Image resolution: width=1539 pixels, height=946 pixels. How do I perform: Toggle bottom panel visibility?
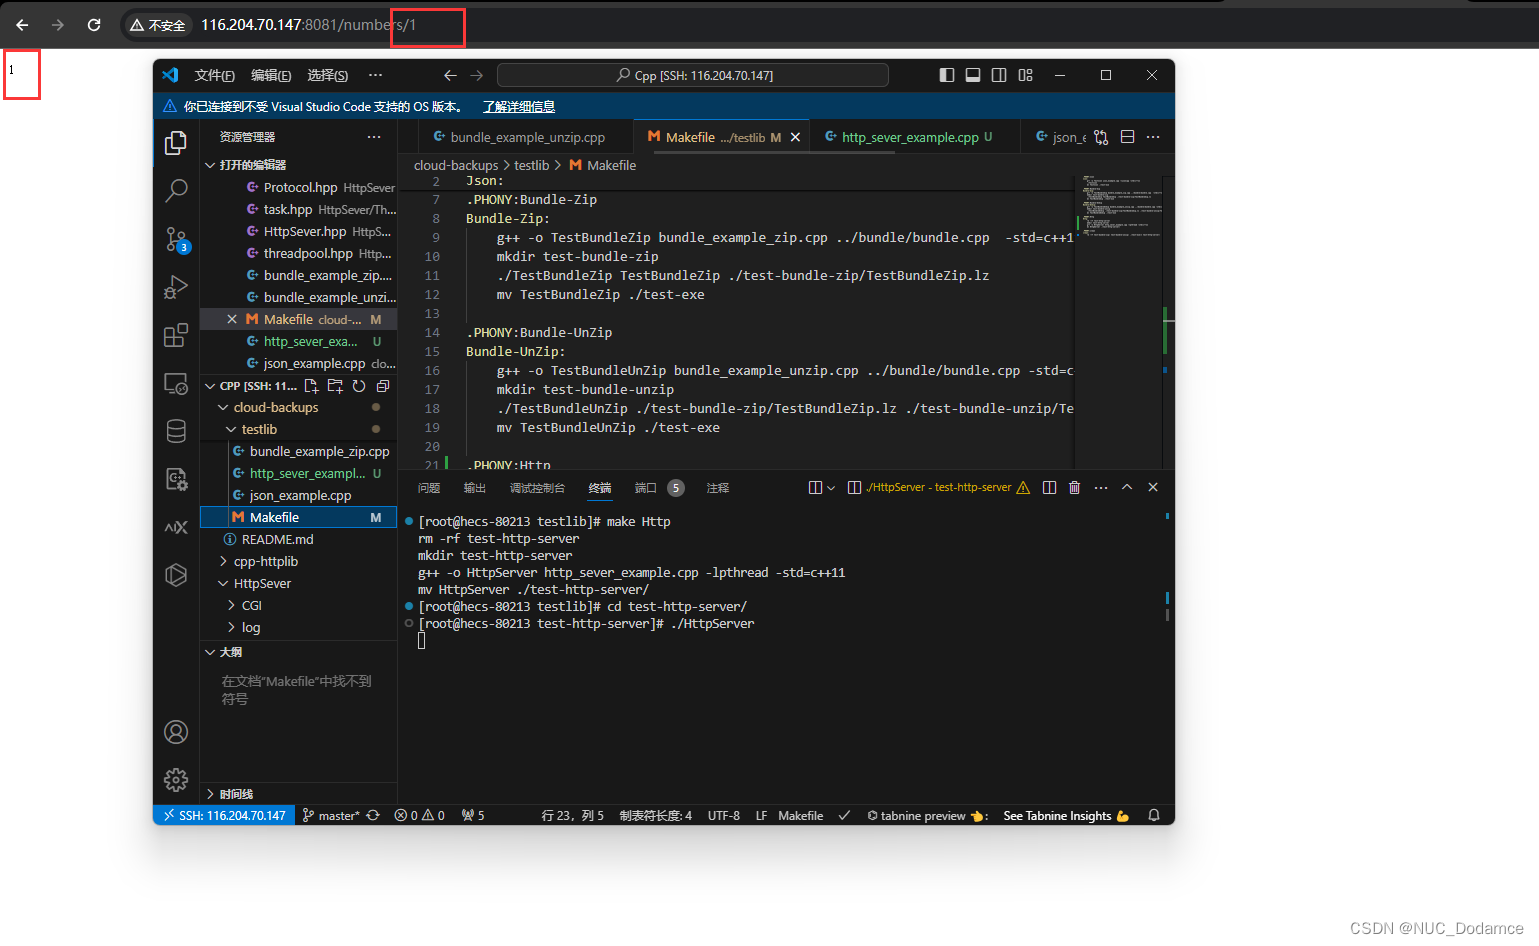[x=973, y=75]
